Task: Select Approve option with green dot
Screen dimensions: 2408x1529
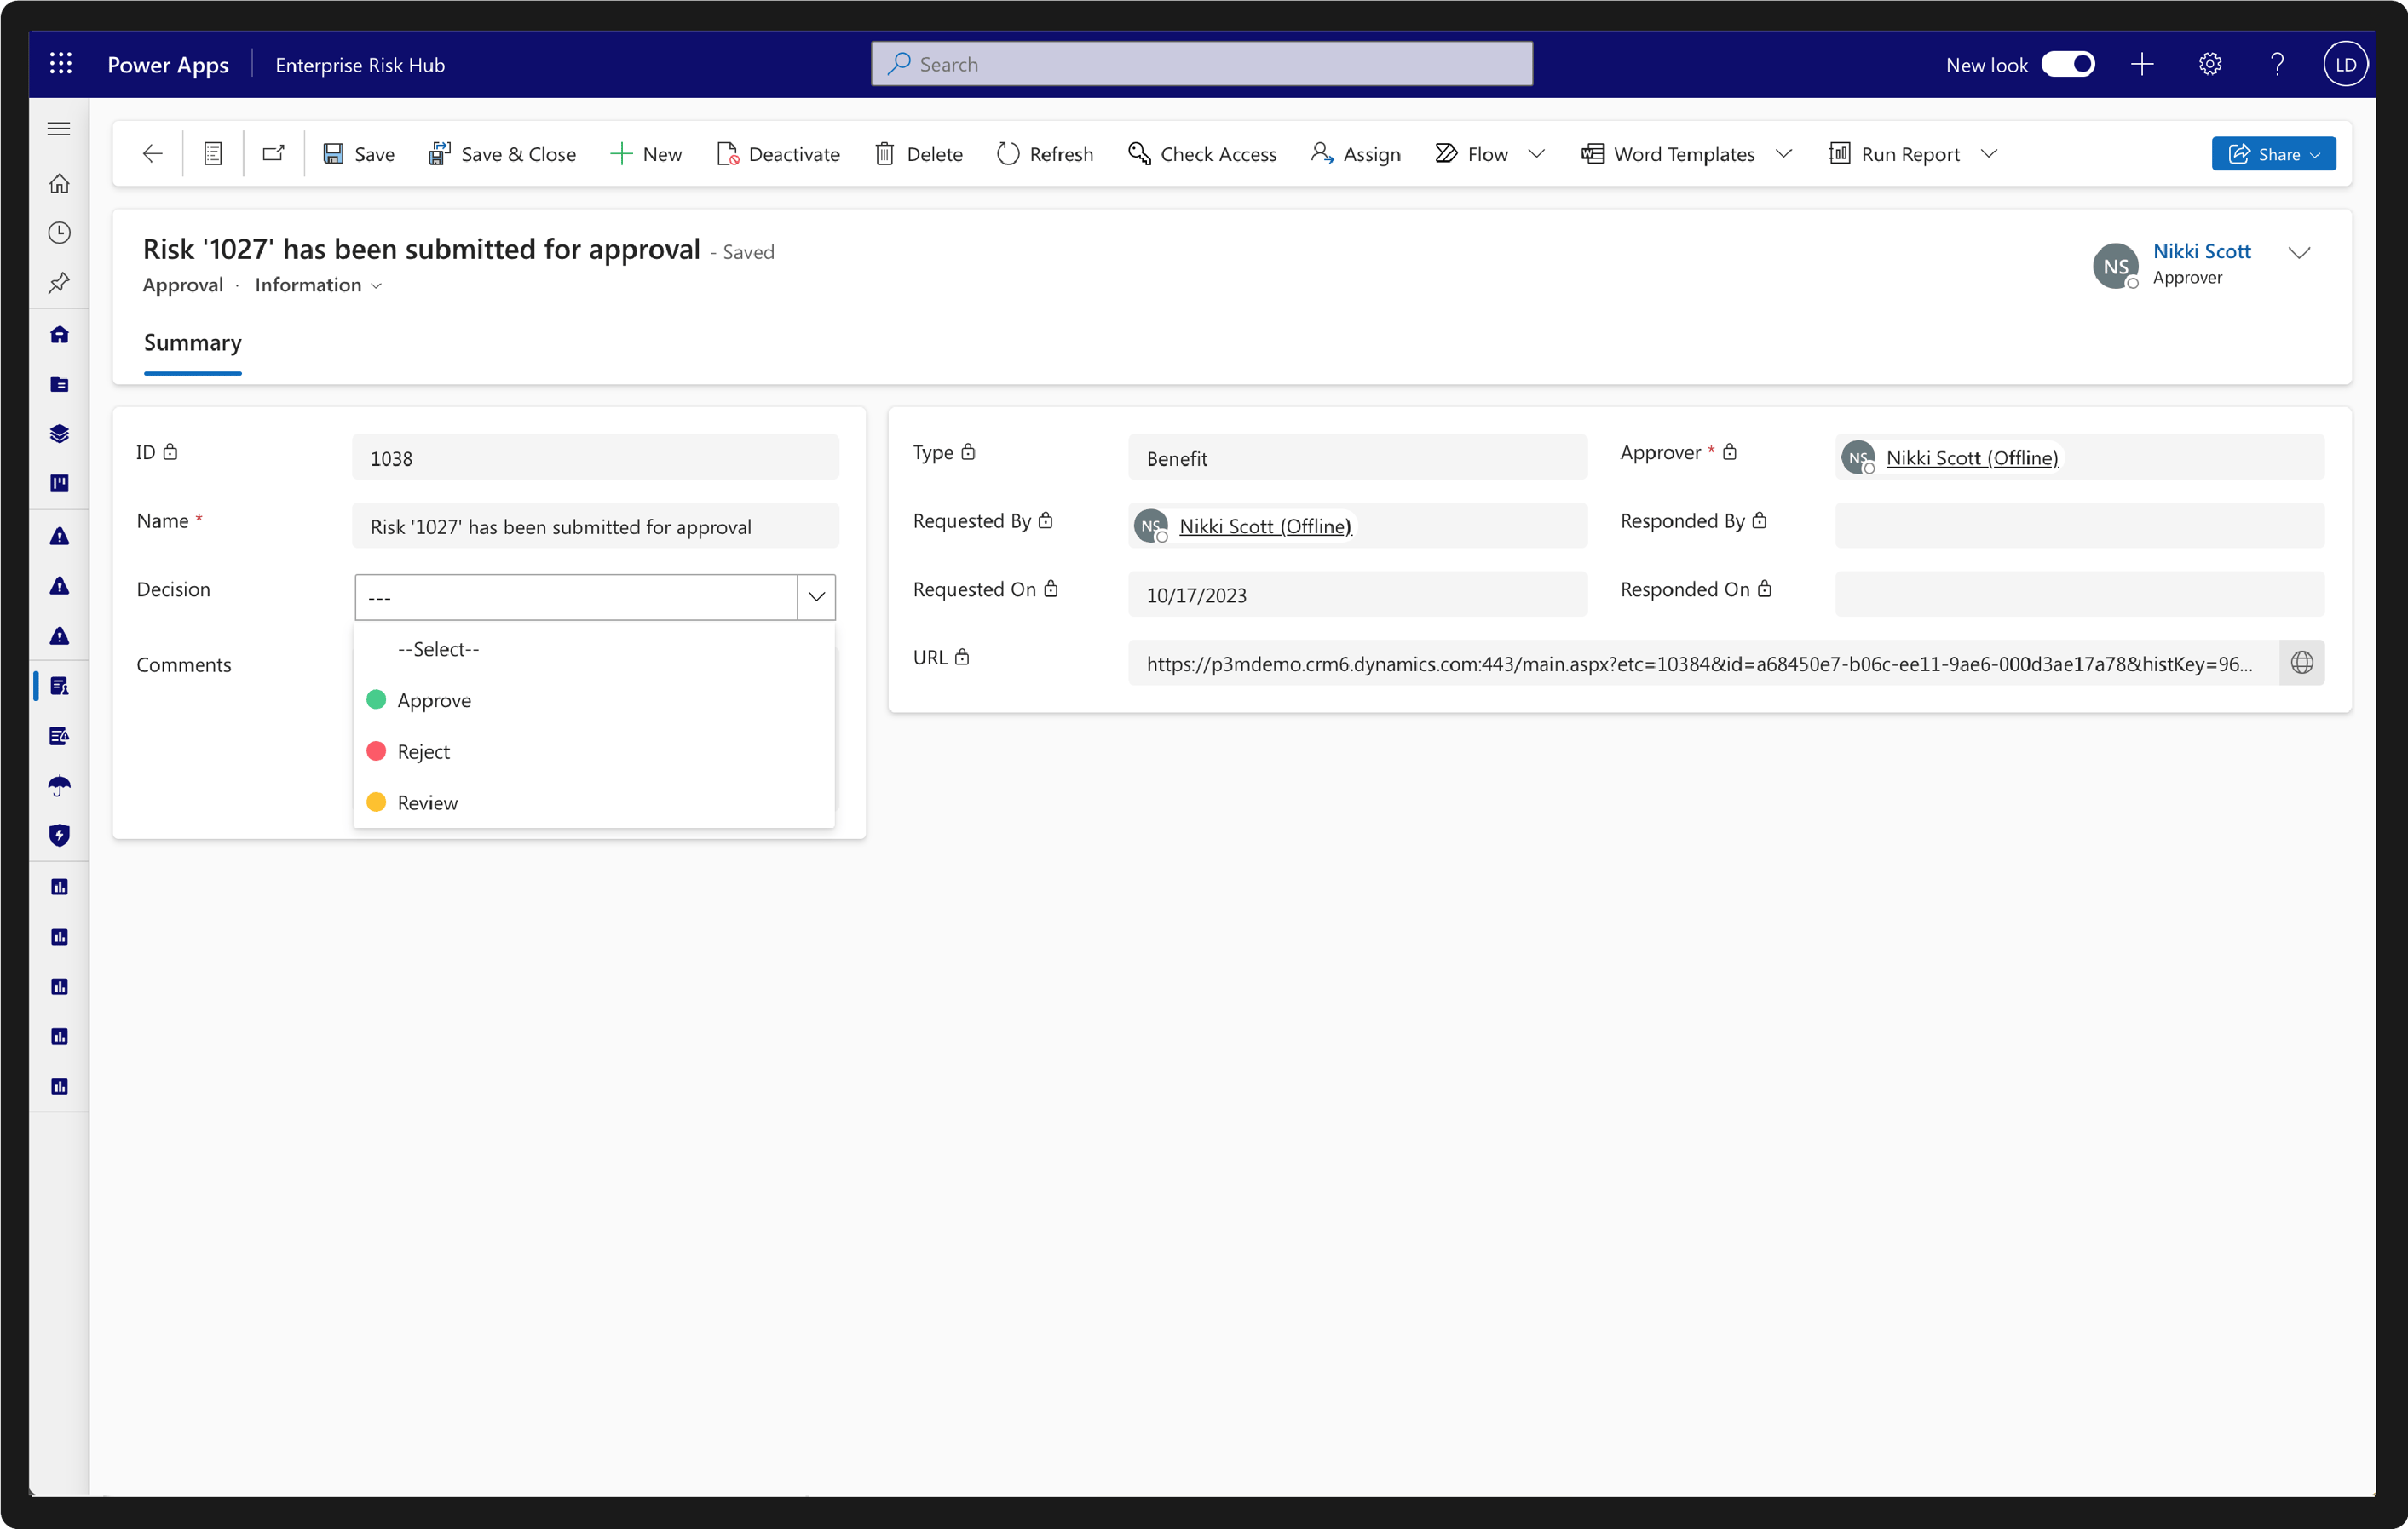Action: [x=433, y=701]
